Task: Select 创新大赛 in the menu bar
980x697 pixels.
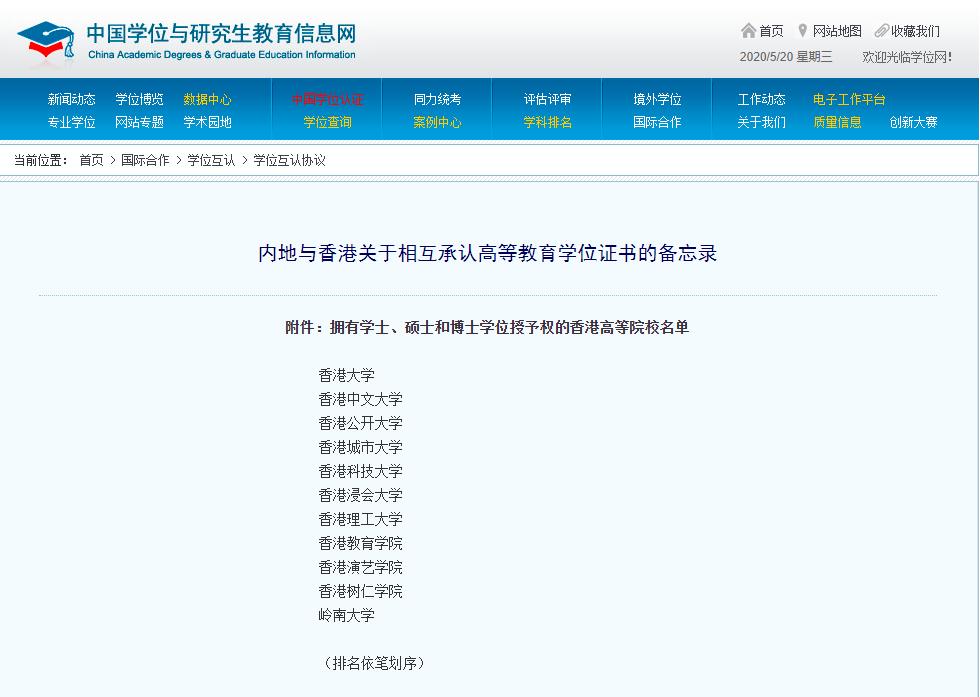Action: point(913,121)
